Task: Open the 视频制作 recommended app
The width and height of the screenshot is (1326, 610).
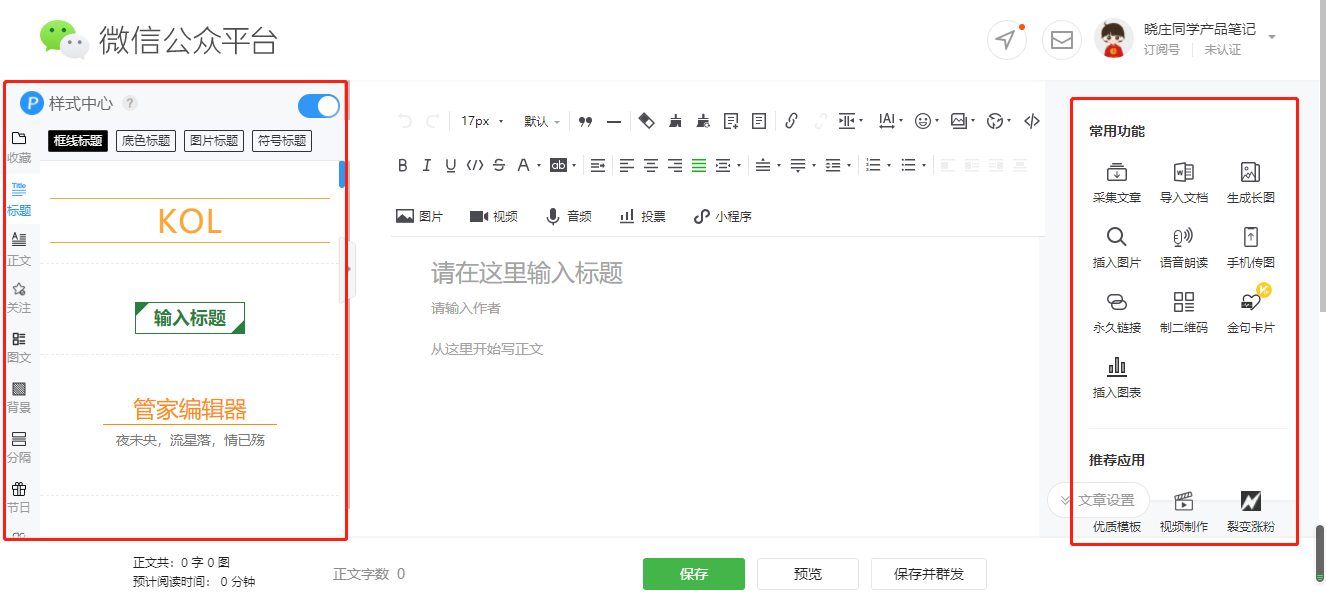Action: (x=1184, y=512)
